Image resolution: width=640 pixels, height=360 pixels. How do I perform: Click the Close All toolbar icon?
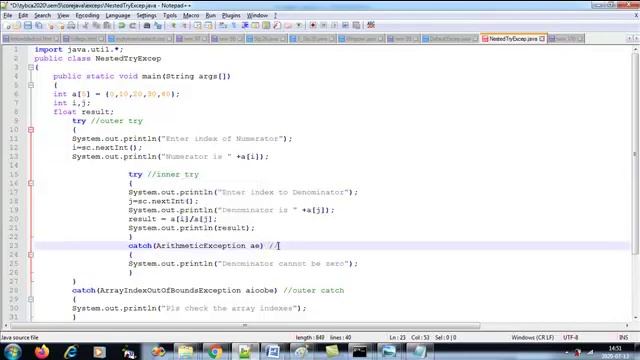61,25
